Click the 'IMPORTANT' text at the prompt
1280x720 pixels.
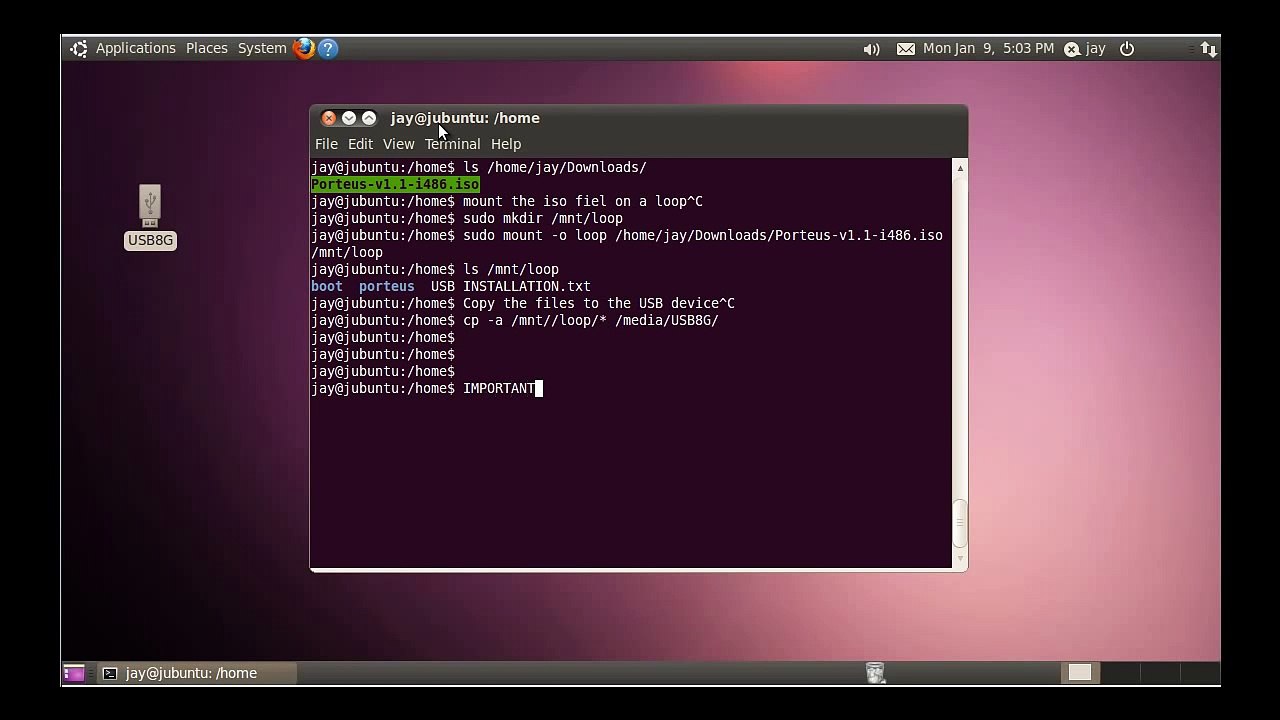pos(499,388)
